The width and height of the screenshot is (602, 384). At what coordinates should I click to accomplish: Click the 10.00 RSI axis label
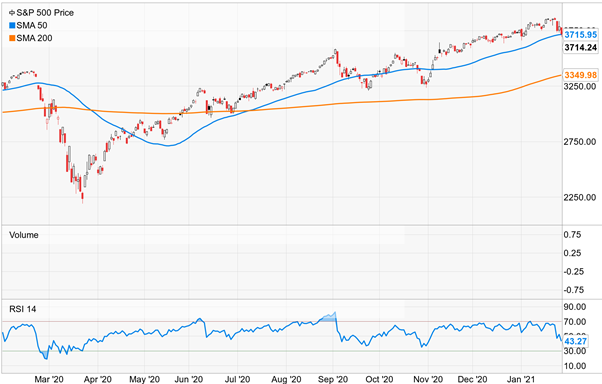tap(575, 366)
